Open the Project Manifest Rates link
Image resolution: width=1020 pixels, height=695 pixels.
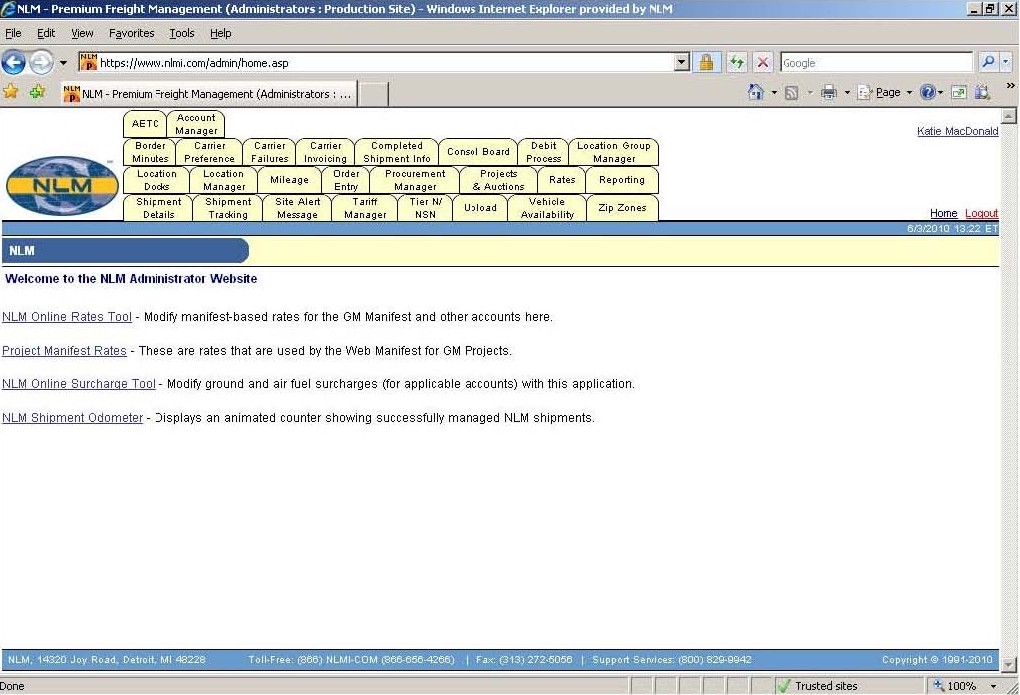coord(64,351)
